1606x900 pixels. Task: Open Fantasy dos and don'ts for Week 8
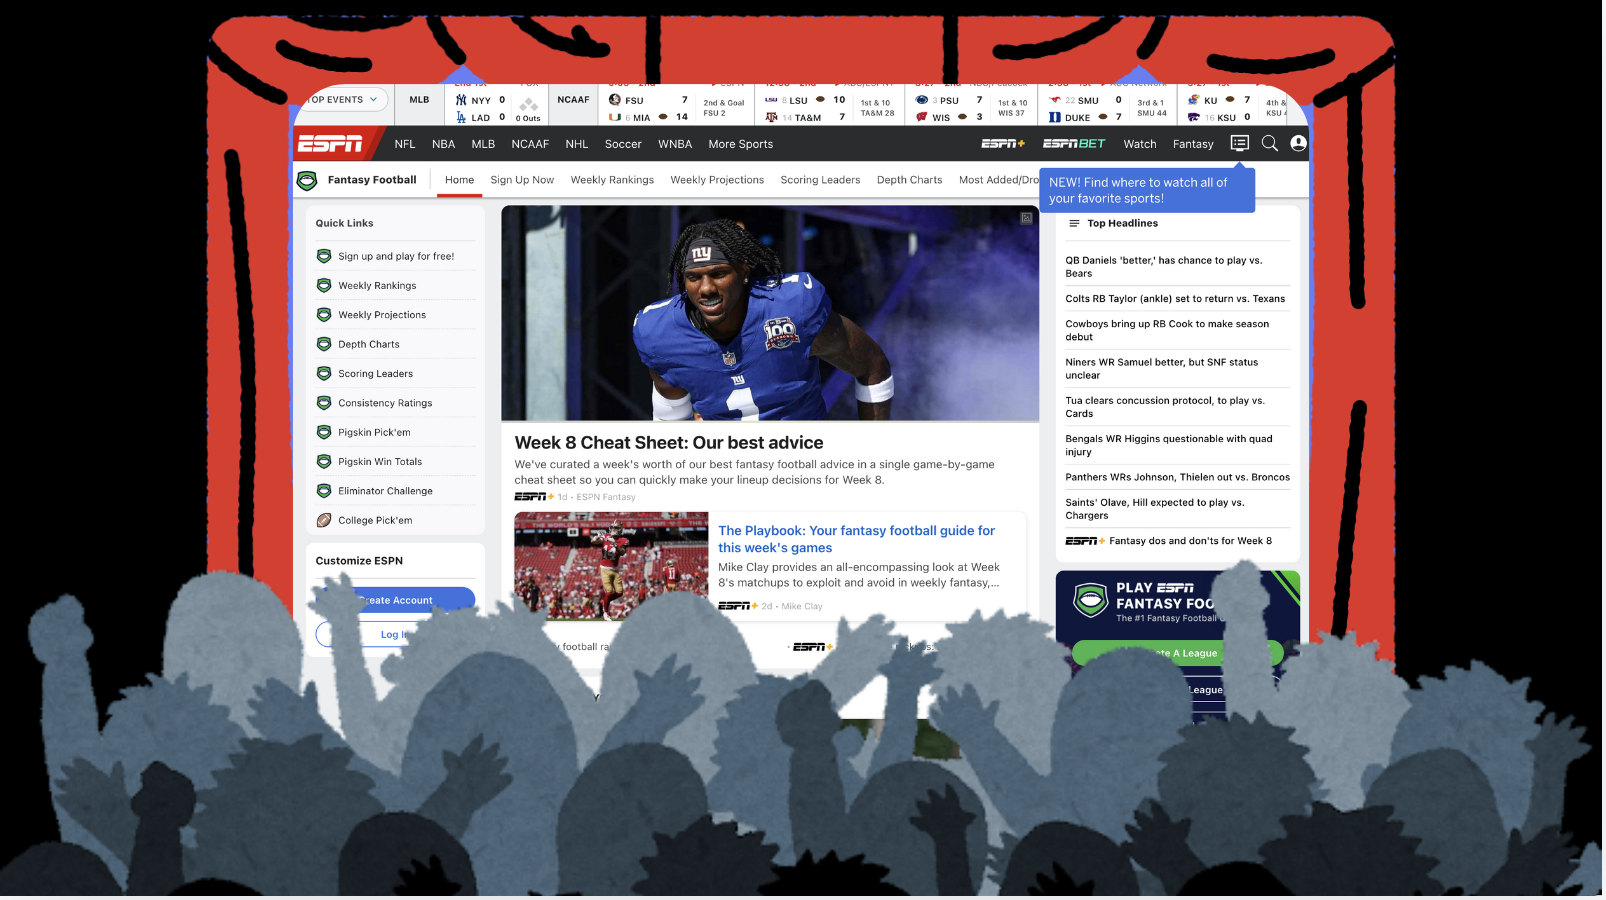pos(1190,541)
